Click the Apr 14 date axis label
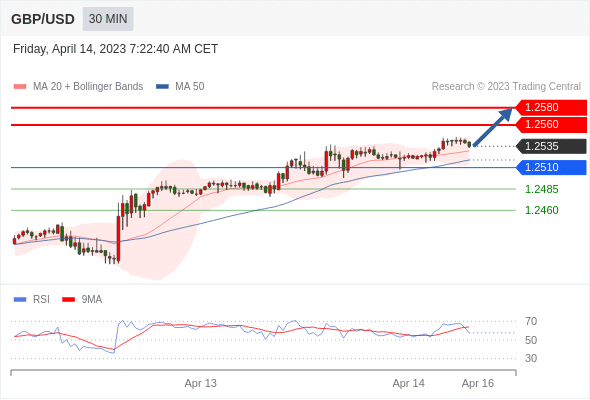This screenshot has width=590, height=400. coord(409,383)
